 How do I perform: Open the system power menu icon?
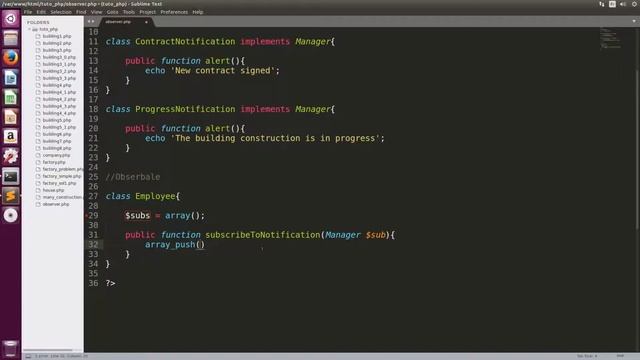click(x=635, y=4)
